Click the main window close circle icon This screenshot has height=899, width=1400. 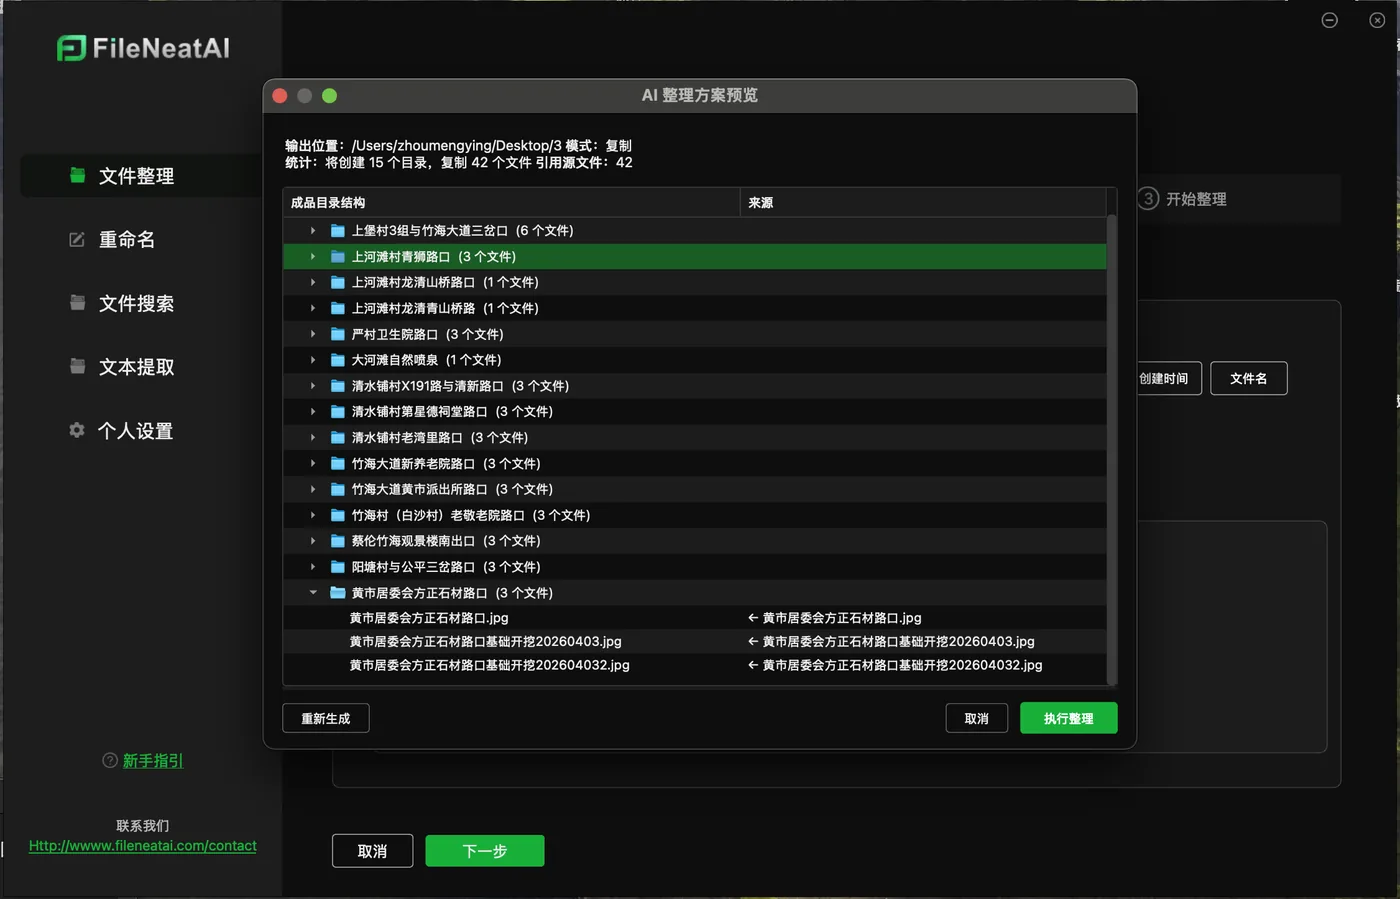(1376, 20)
